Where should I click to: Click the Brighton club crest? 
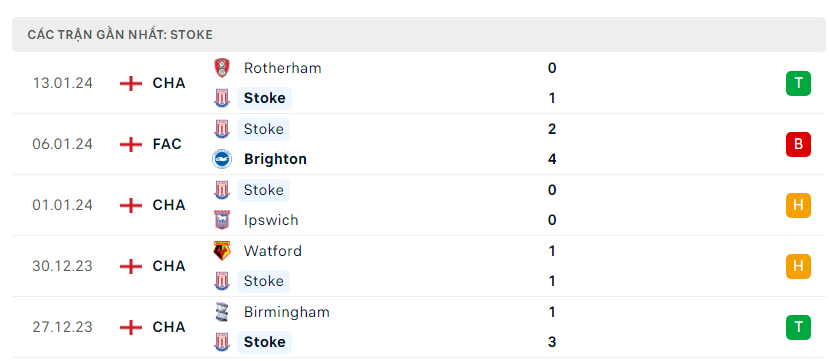222,159
